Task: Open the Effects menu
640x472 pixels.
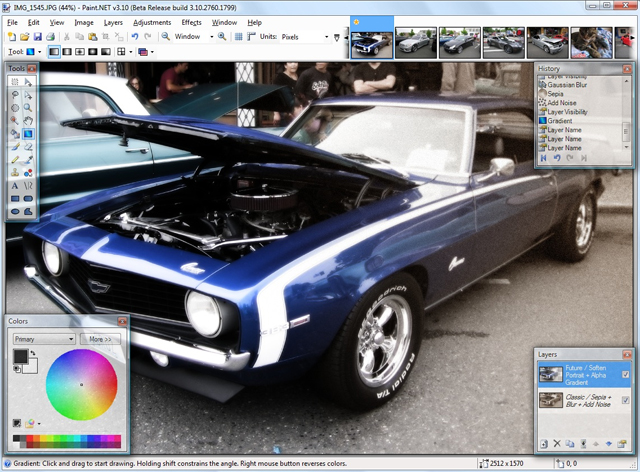Action: pyautogui.click(x=191, y=22)
